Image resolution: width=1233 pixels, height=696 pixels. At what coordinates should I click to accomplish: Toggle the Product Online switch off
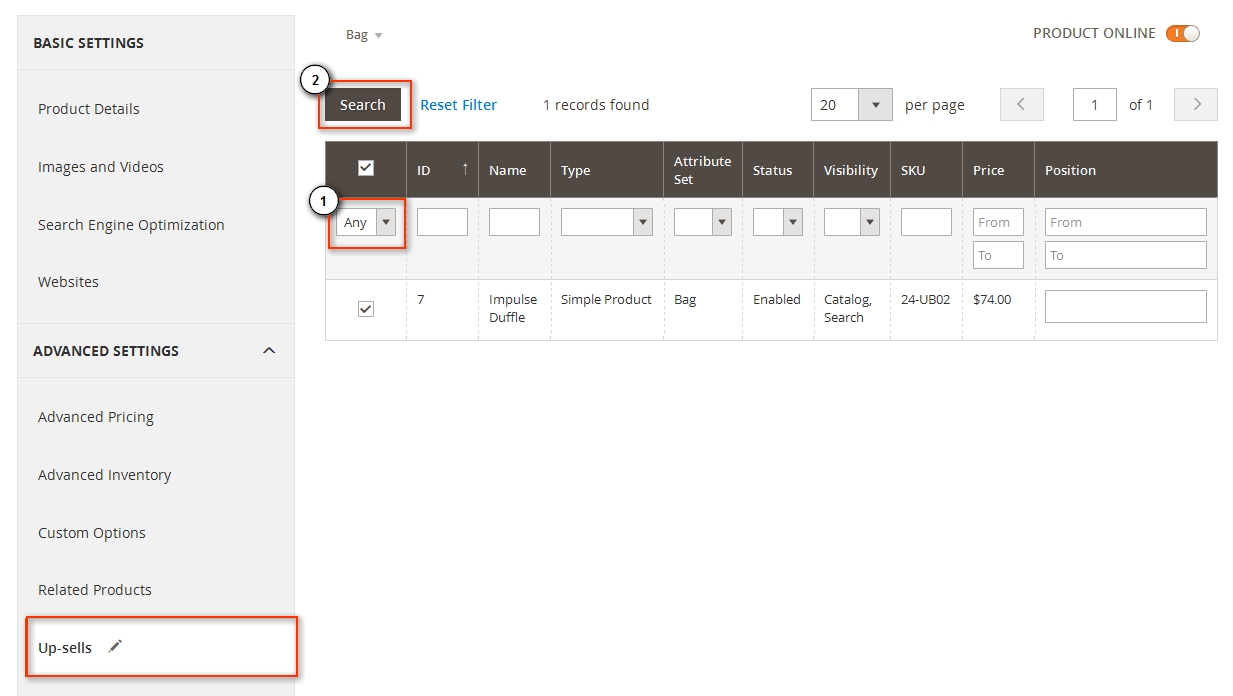[x=1182, y=33]
